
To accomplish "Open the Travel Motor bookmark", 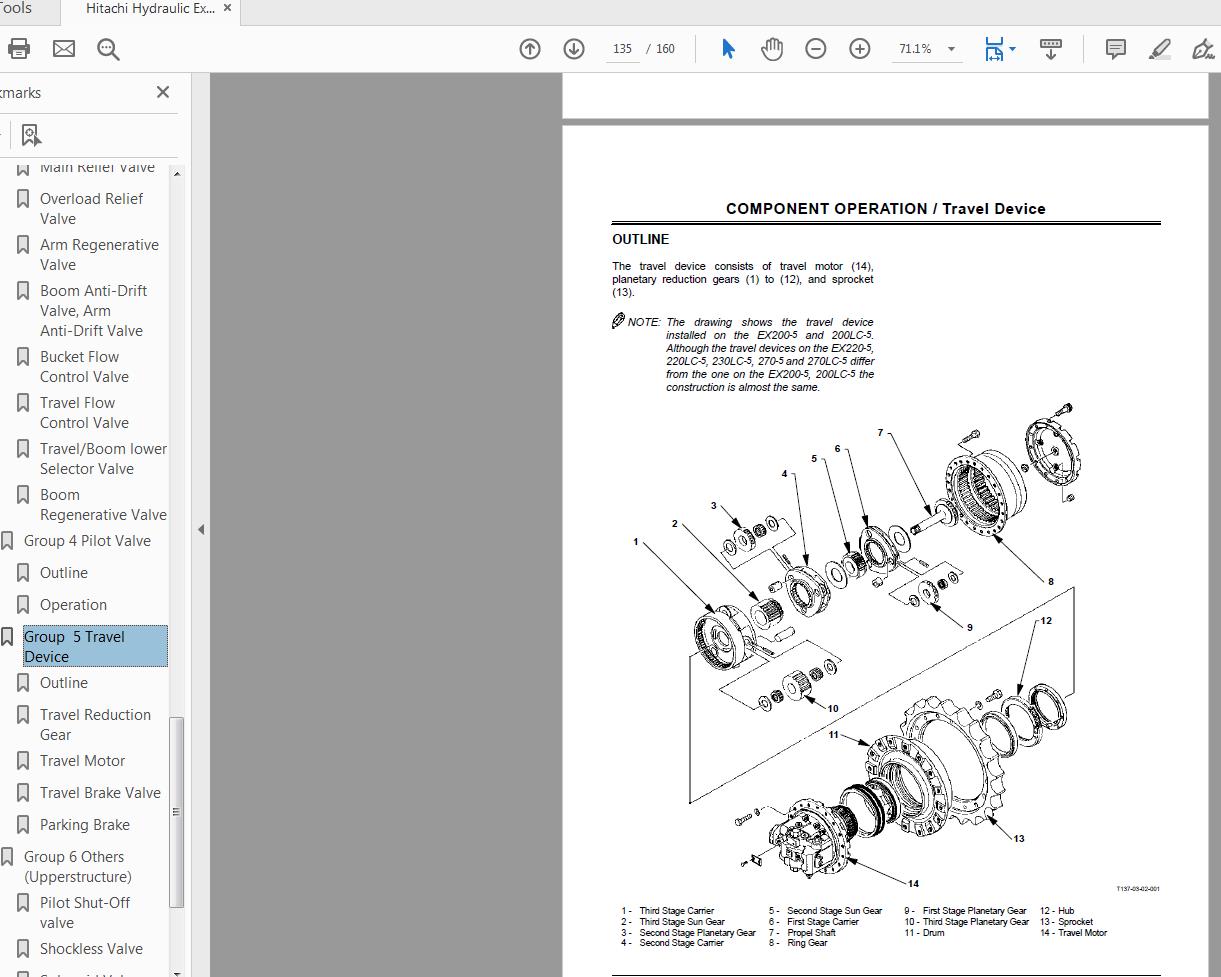I will [x=82, y=761].
